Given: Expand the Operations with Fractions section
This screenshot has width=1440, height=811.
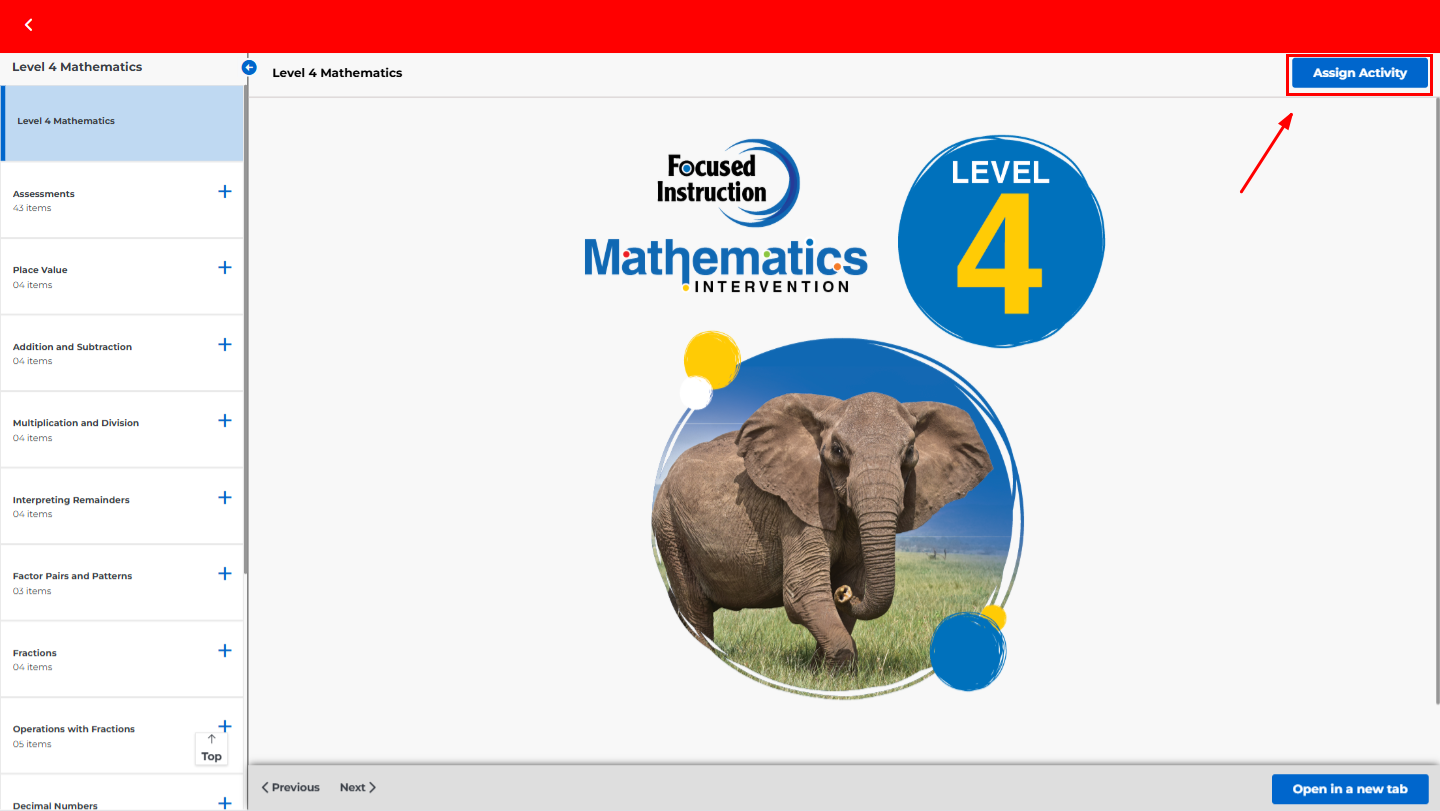Looking at the screenshot, I should tap(224, 725).
